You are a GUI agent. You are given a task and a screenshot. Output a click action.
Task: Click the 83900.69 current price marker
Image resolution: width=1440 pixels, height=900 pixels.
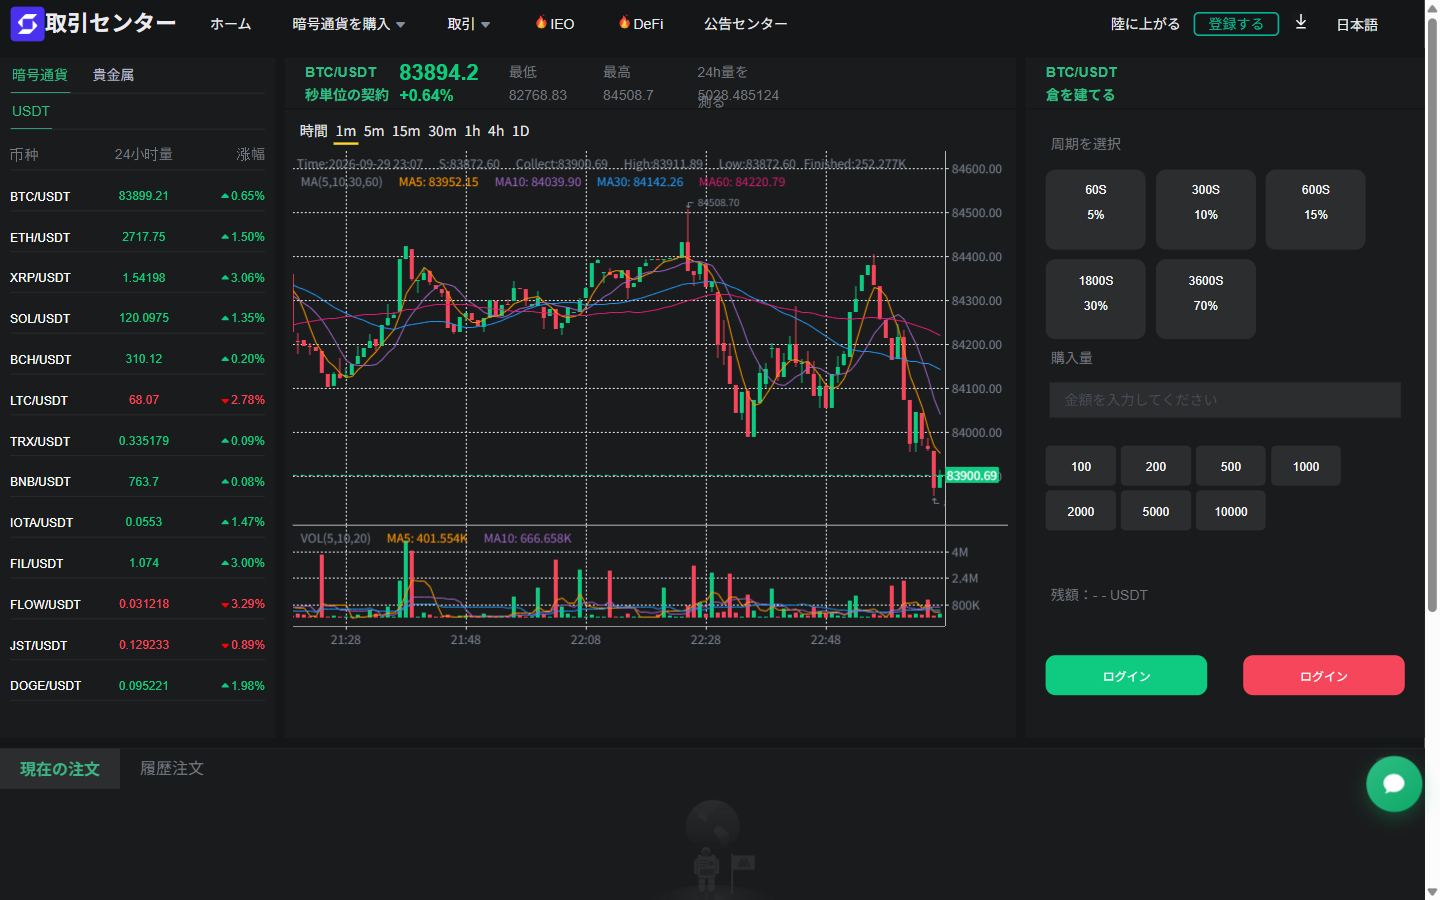972,476
